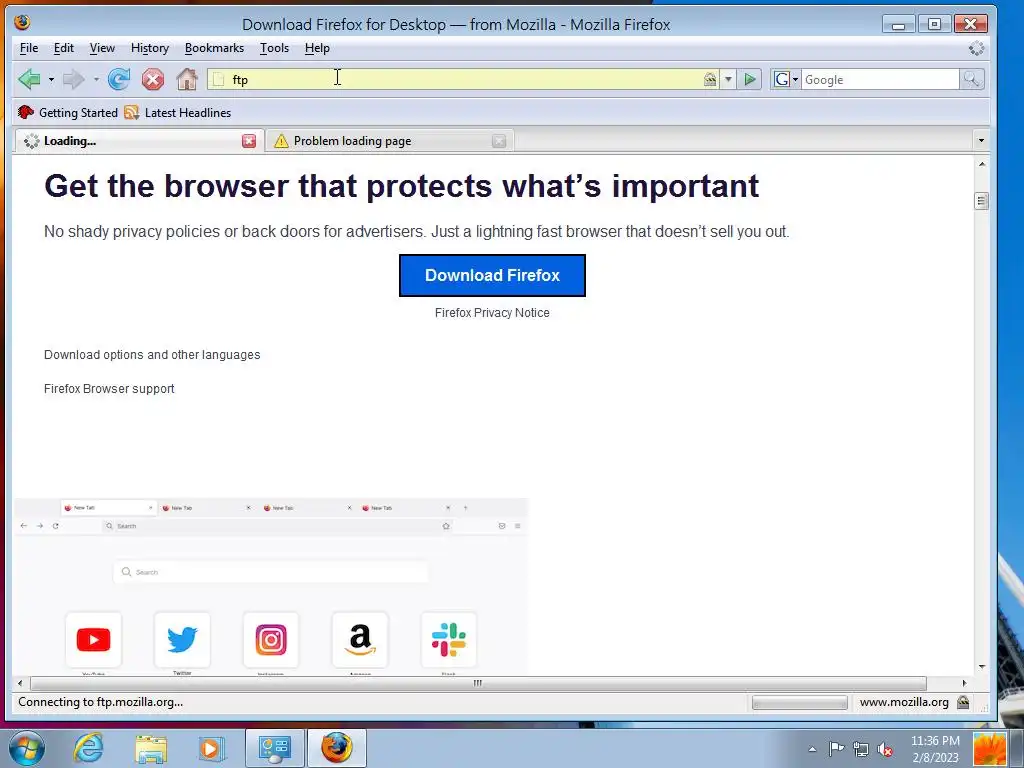Open the Help menu
The image size is (1024, 768).
[317, 48]
